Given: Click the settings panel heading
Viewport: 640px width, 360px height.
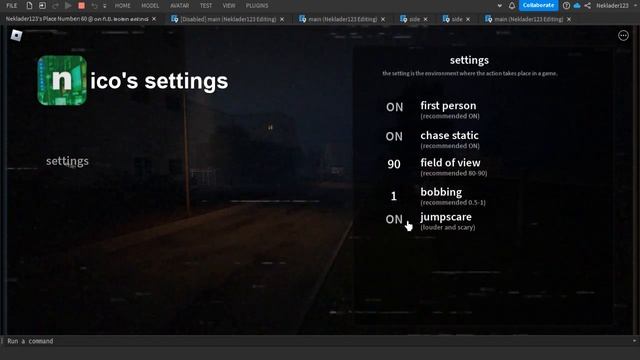Looking at the screenshot, I should click(x=469, y=60).
